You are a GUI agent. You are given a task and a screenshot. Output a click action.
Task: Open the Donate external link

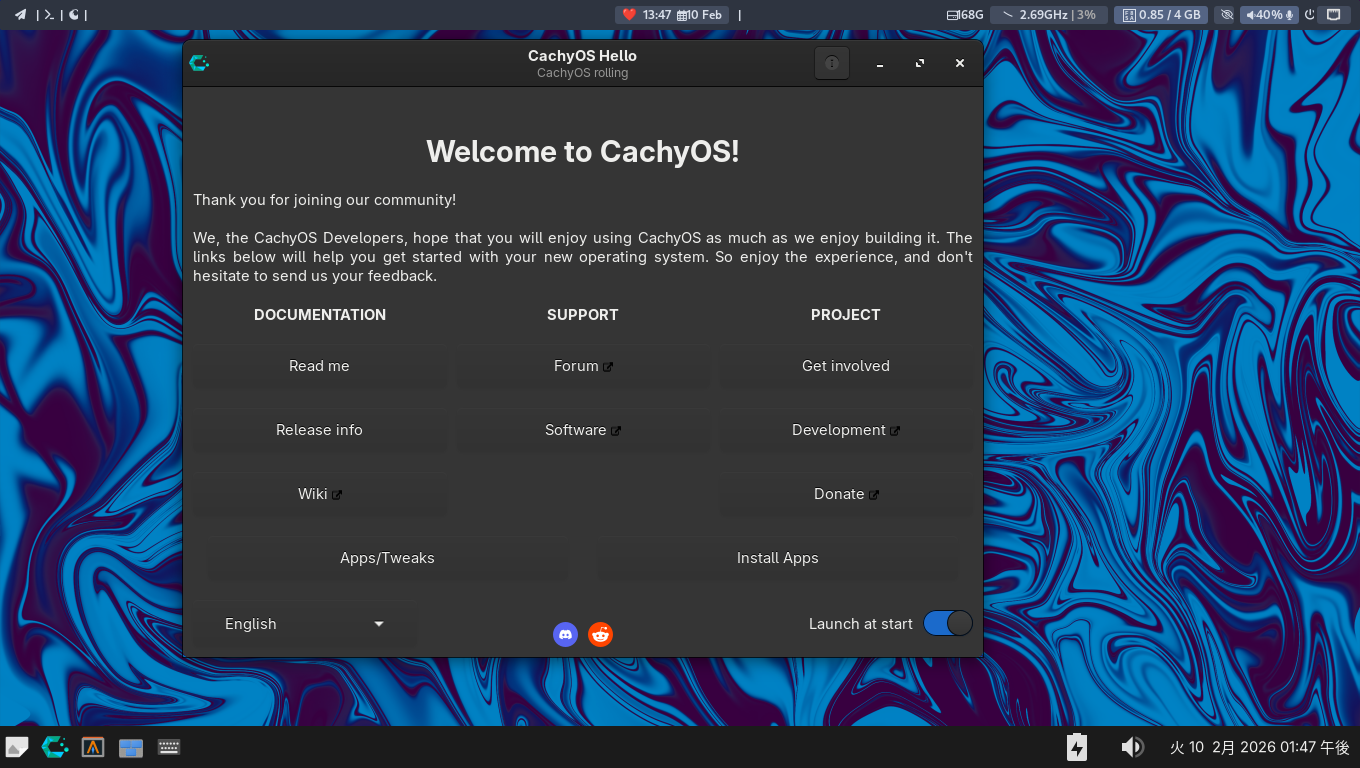click(846, 494)
